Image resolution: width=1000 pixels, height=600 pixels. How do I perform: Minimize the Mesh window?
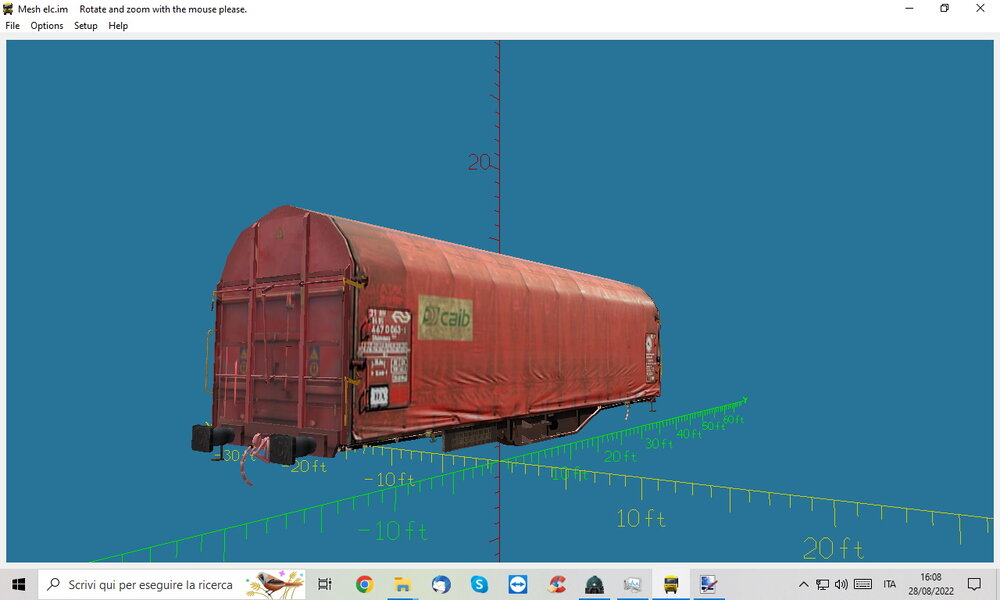coord(909,8)
